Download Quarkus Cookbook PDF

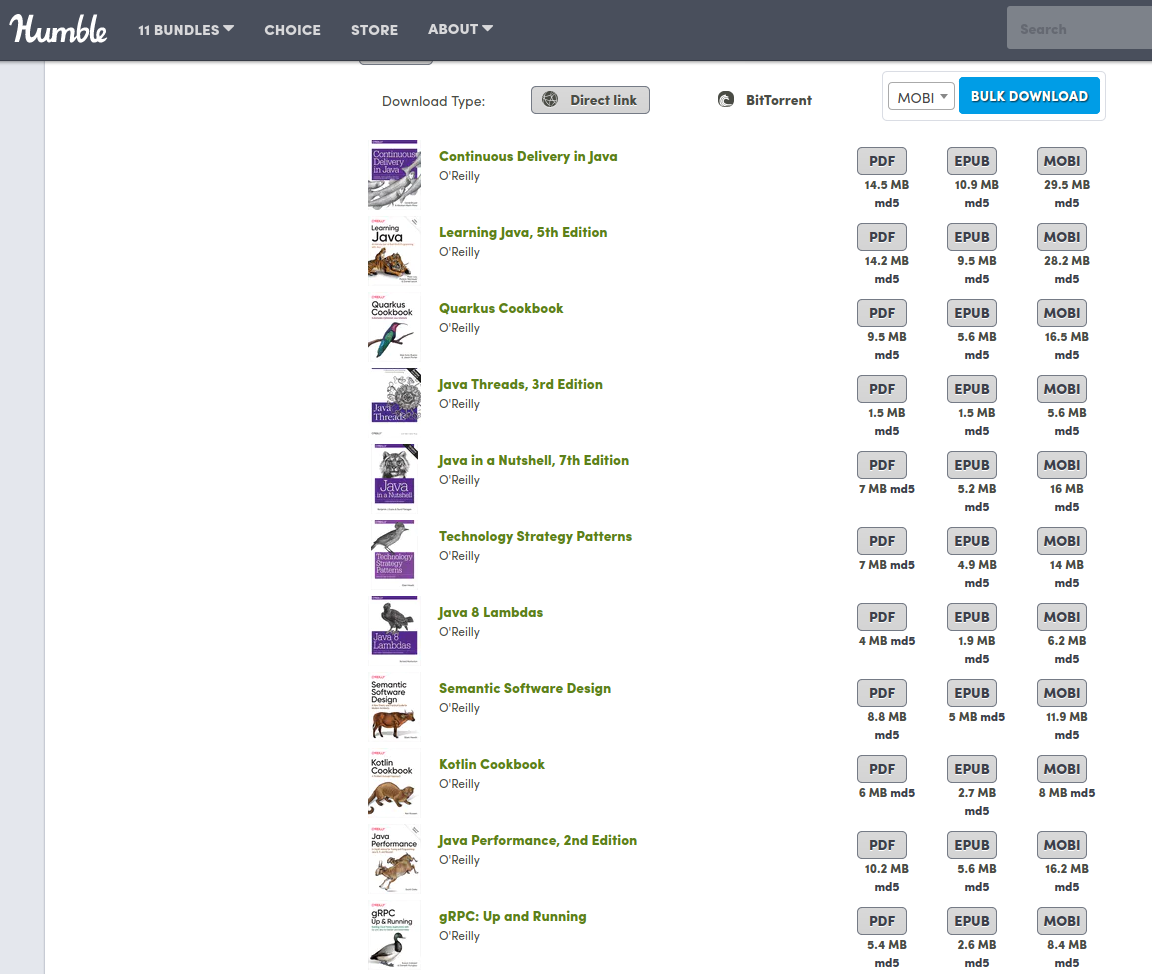coord(882,313)
